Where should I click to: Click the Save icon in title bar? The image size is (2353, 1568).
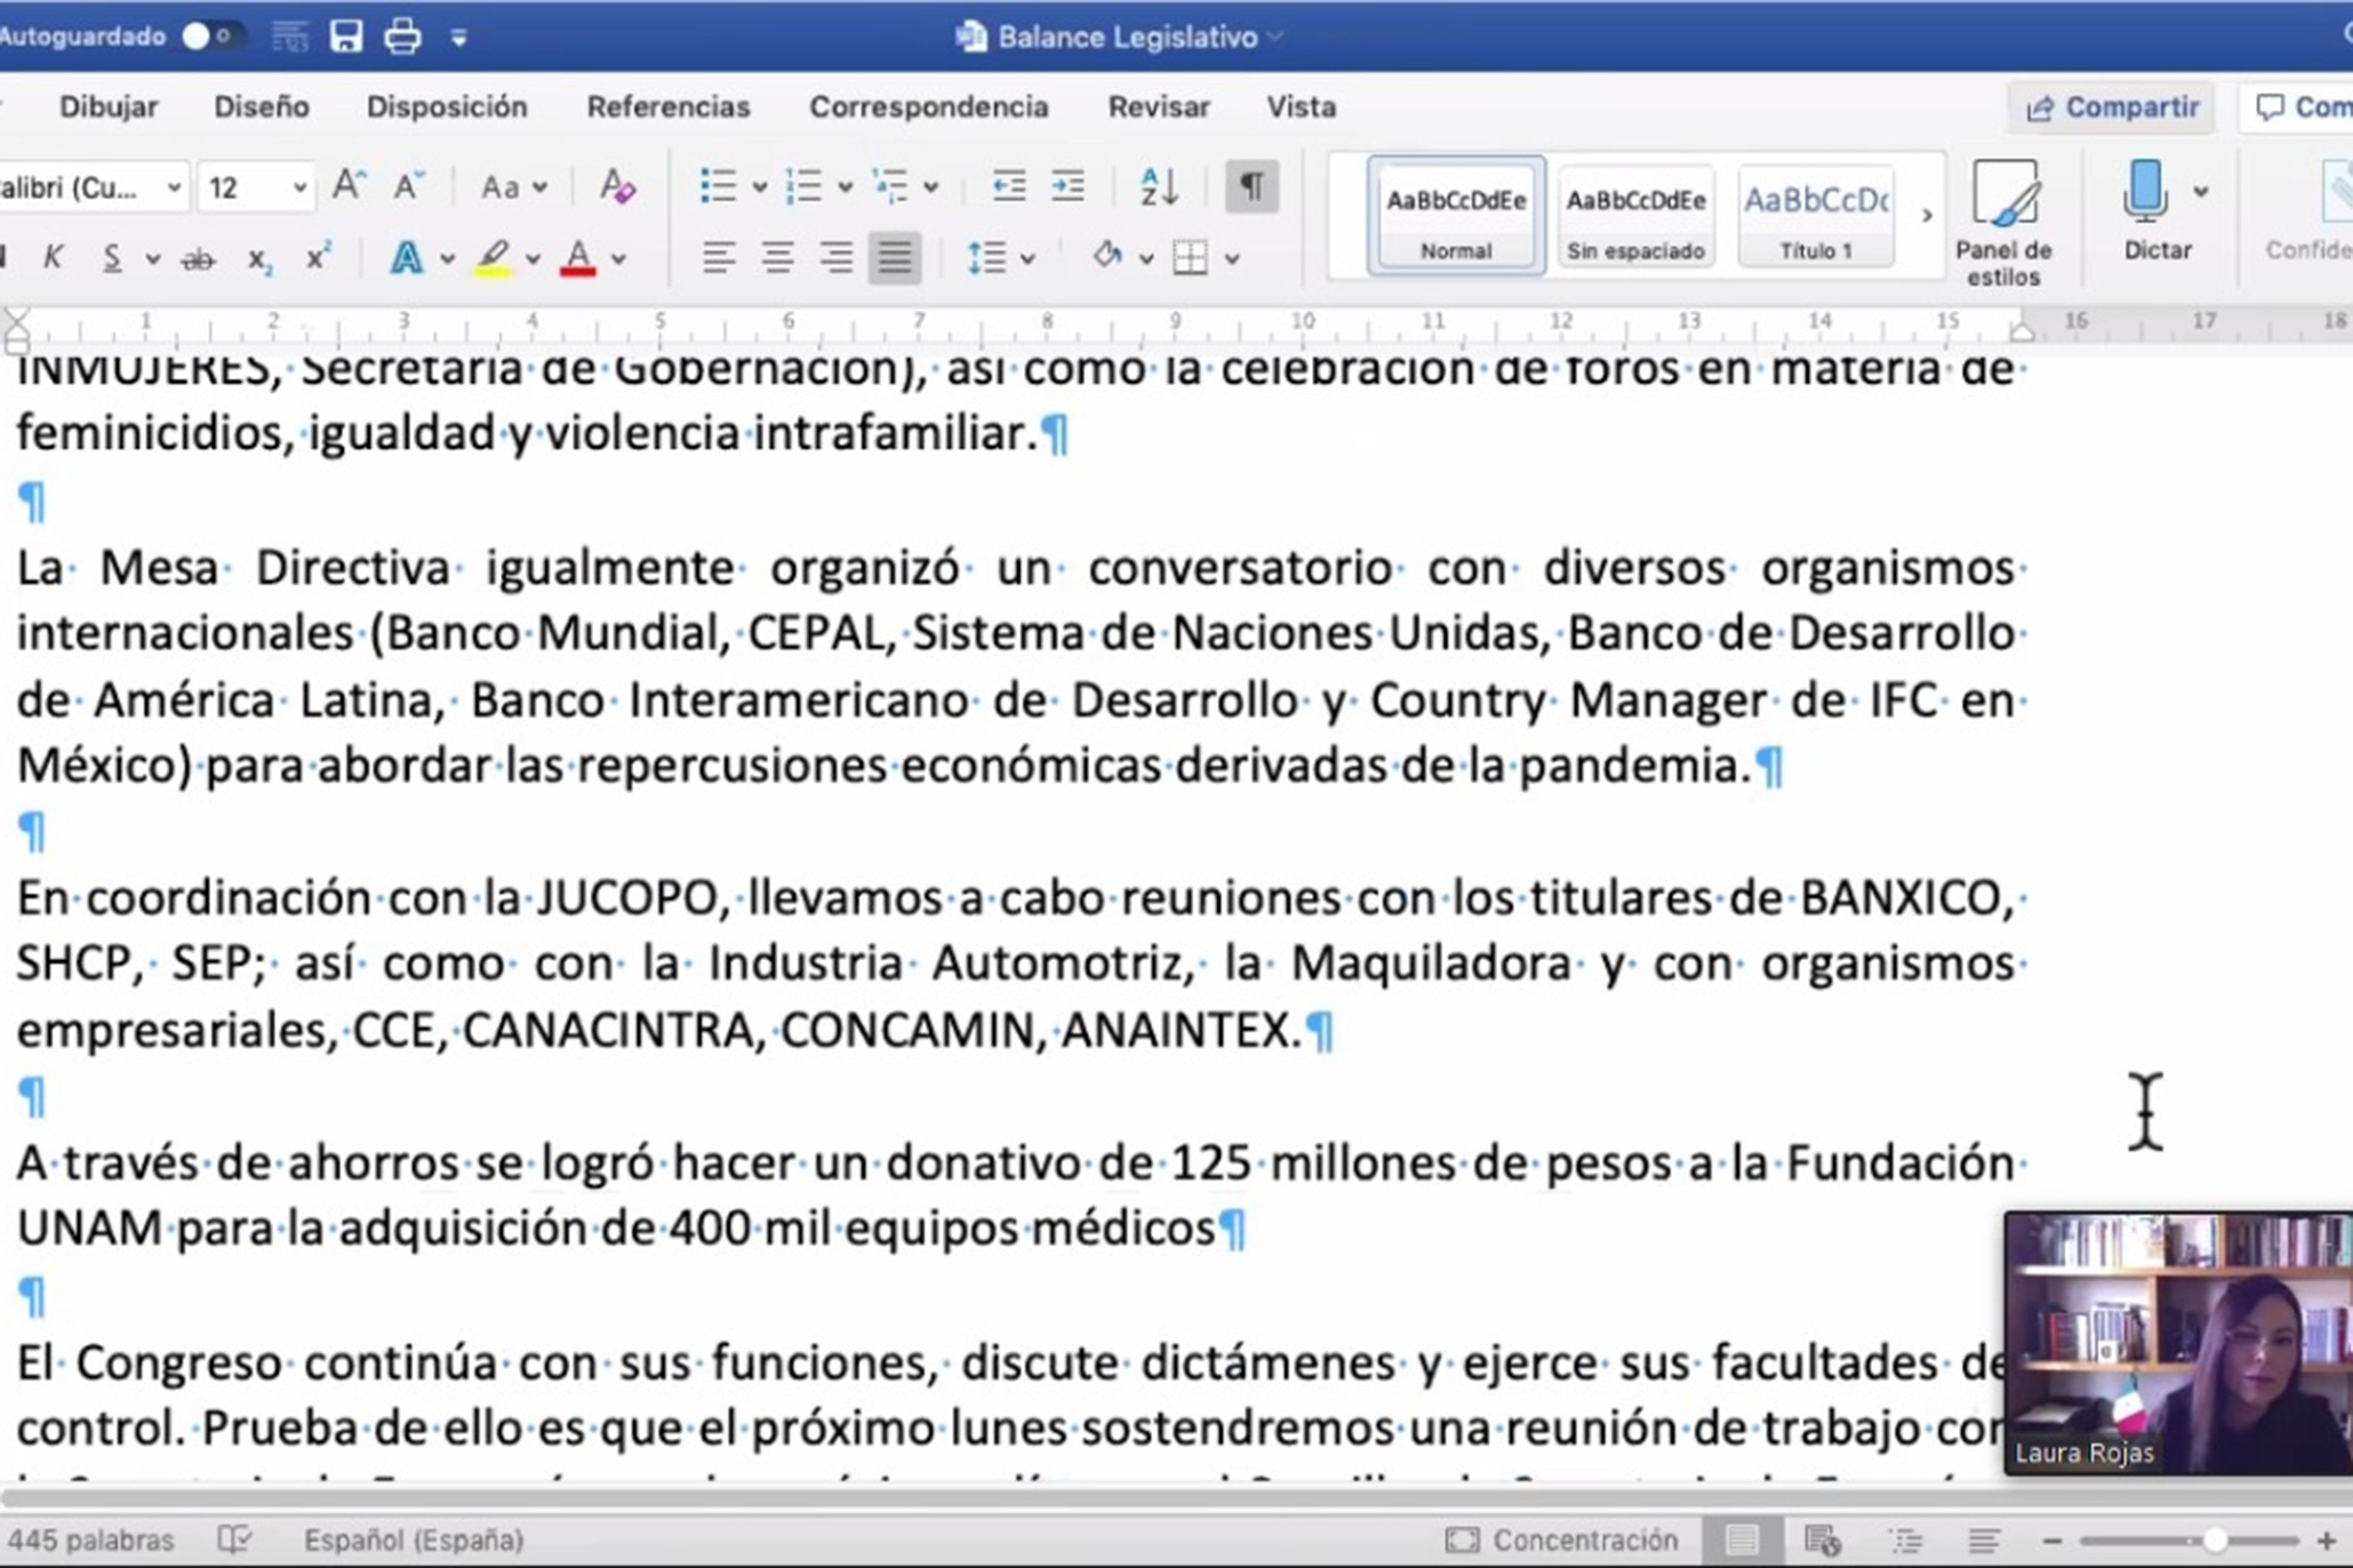346,37
